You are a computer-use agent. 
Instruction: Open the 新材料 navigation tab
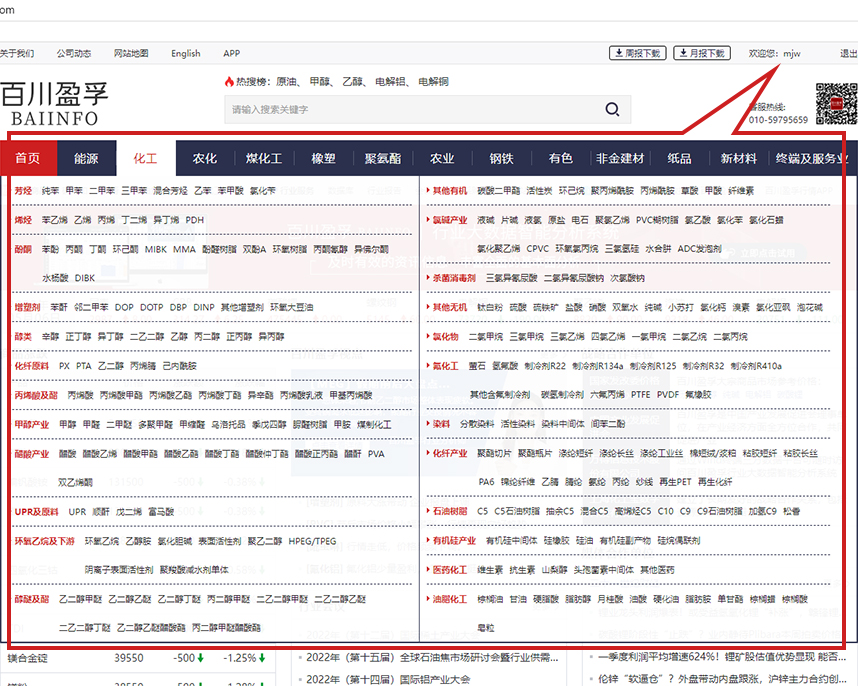[x=738, y=158]
